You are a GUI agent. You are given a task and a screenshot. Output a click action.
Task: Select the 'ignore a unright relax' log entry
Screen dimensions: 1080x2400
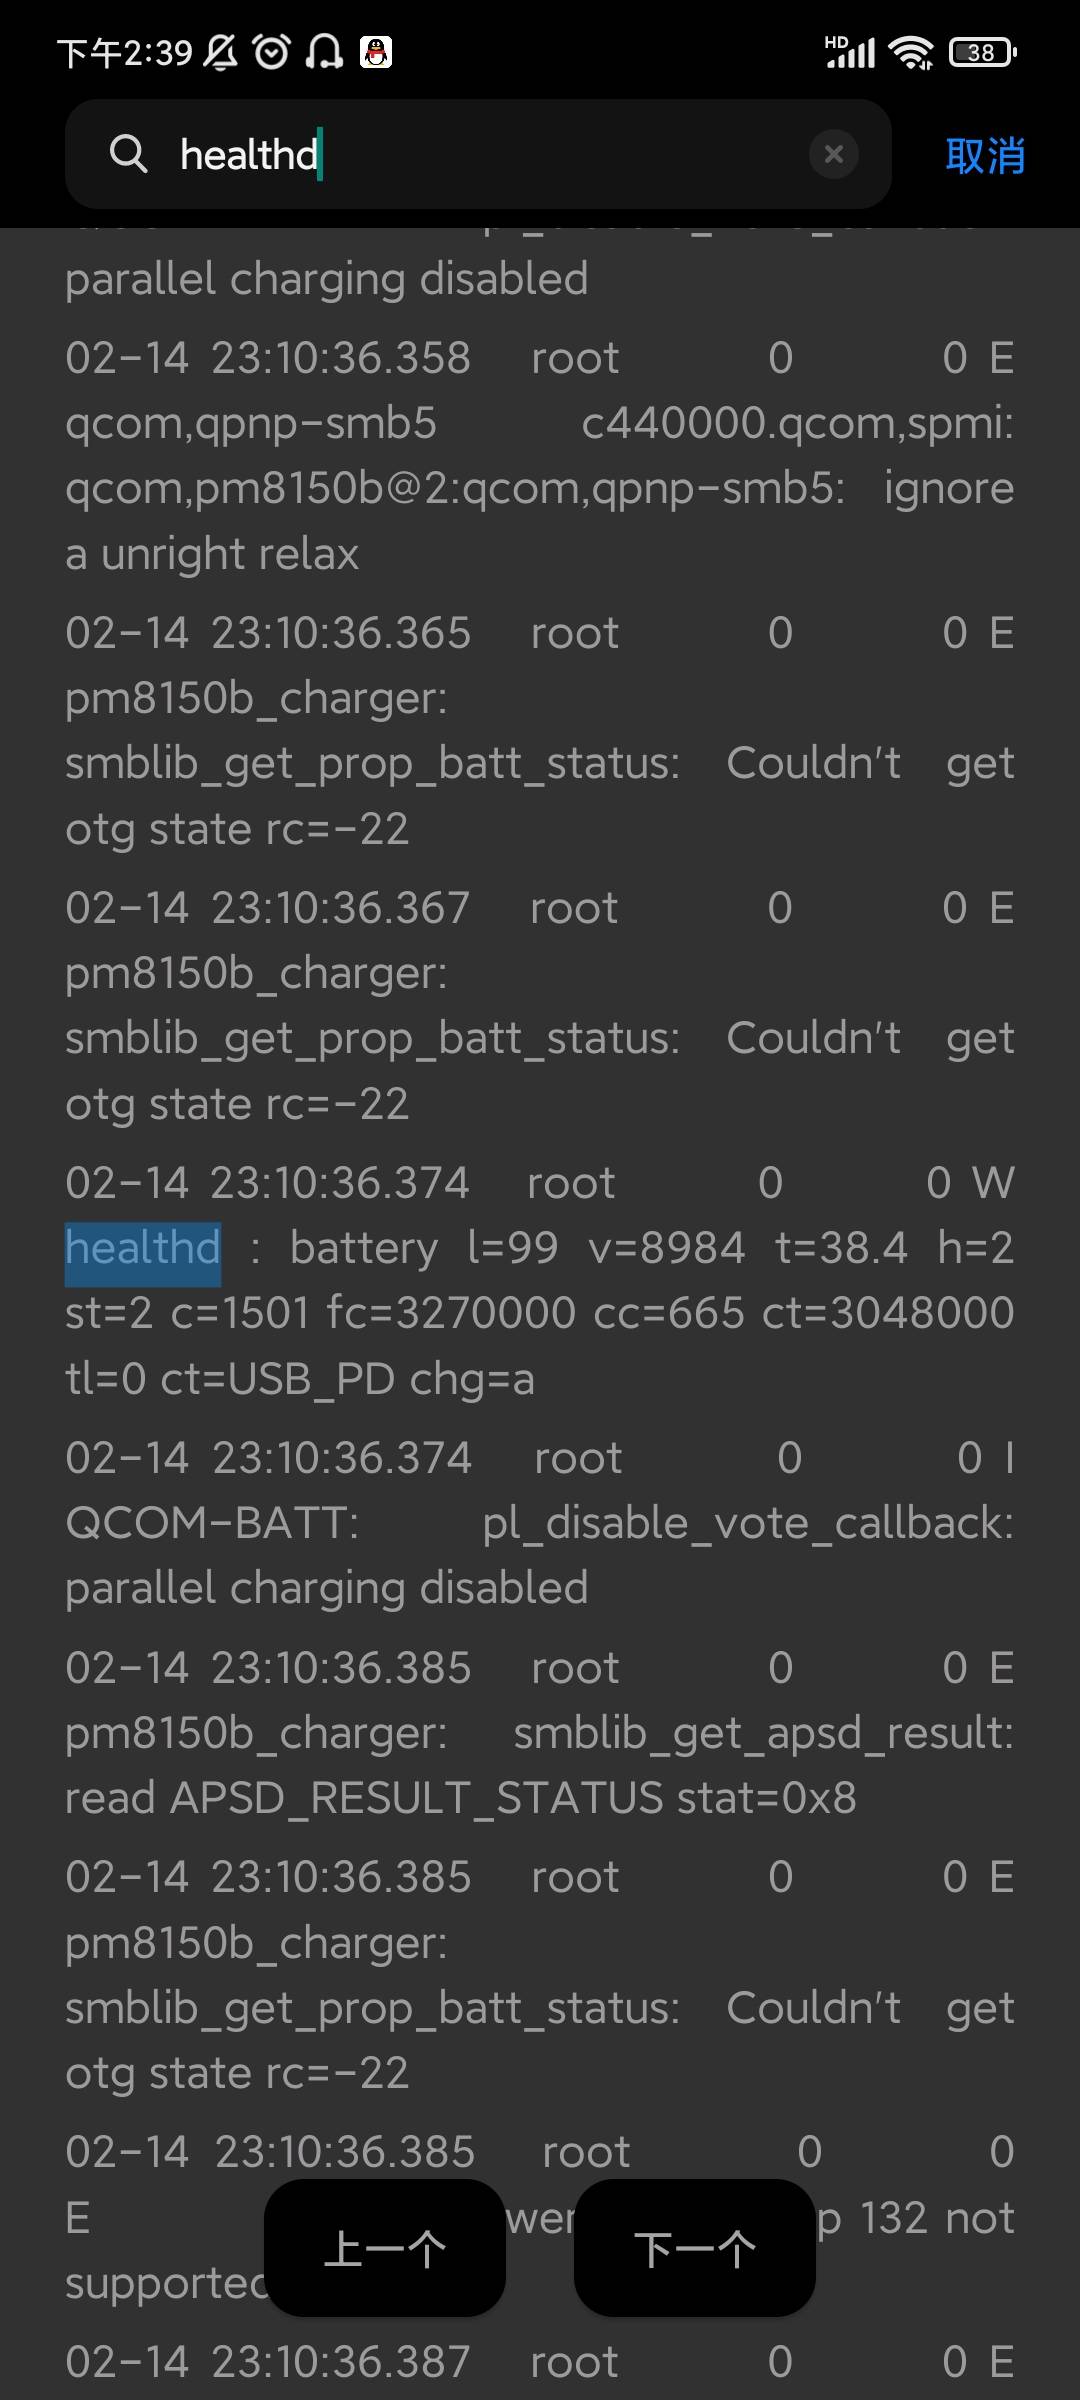tap(540, 456)
